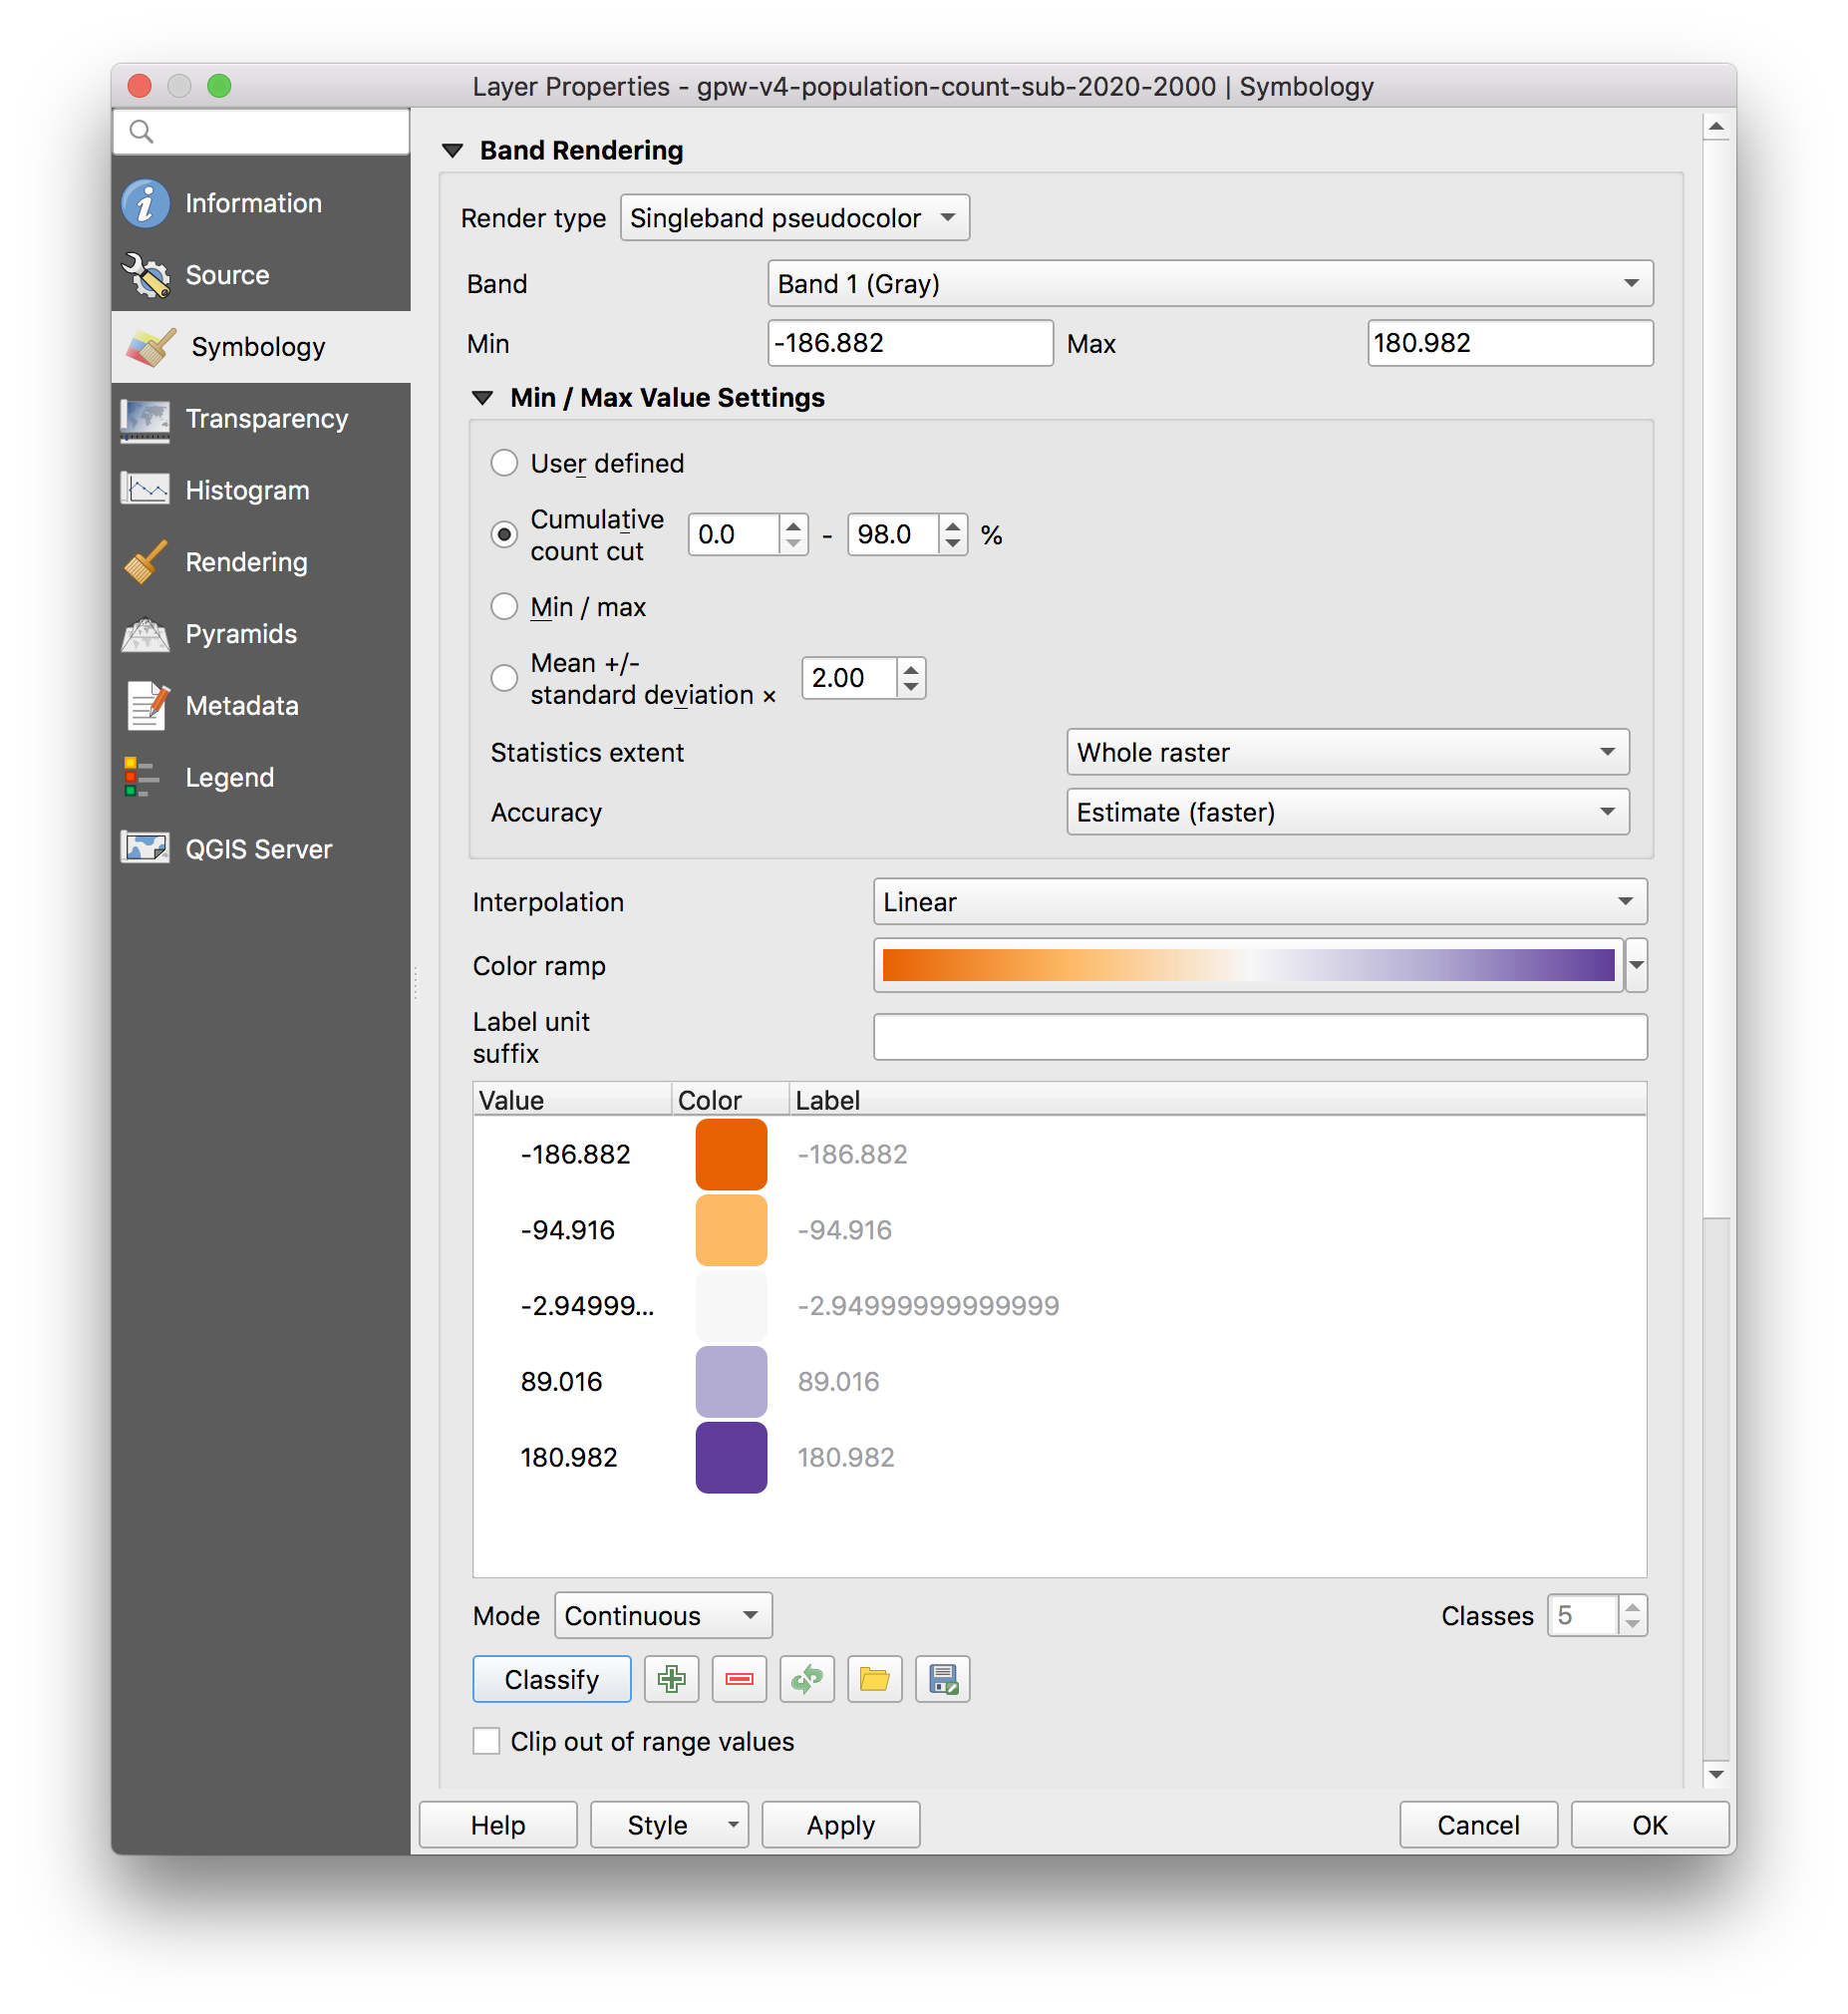
Task: Click the green plus add values icon
Action: point(671,1679)
